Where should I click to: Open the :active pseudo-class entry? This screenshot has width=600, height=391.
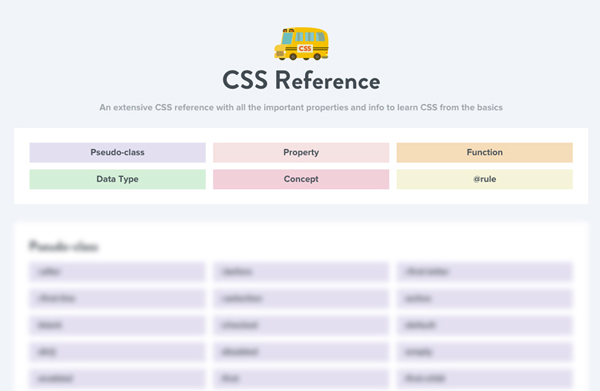(x=484, y=298)
